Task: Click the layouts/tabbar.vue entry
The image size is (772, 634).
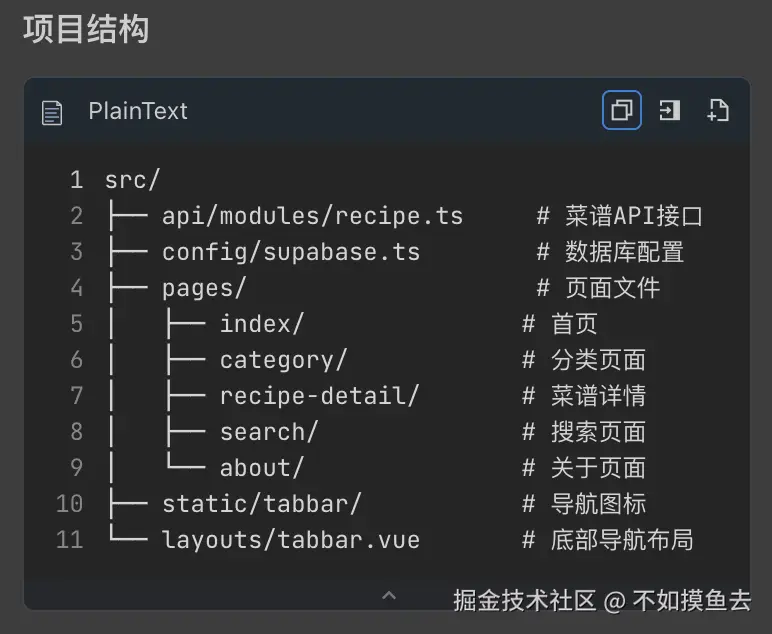Action: [x=290, y=540]
